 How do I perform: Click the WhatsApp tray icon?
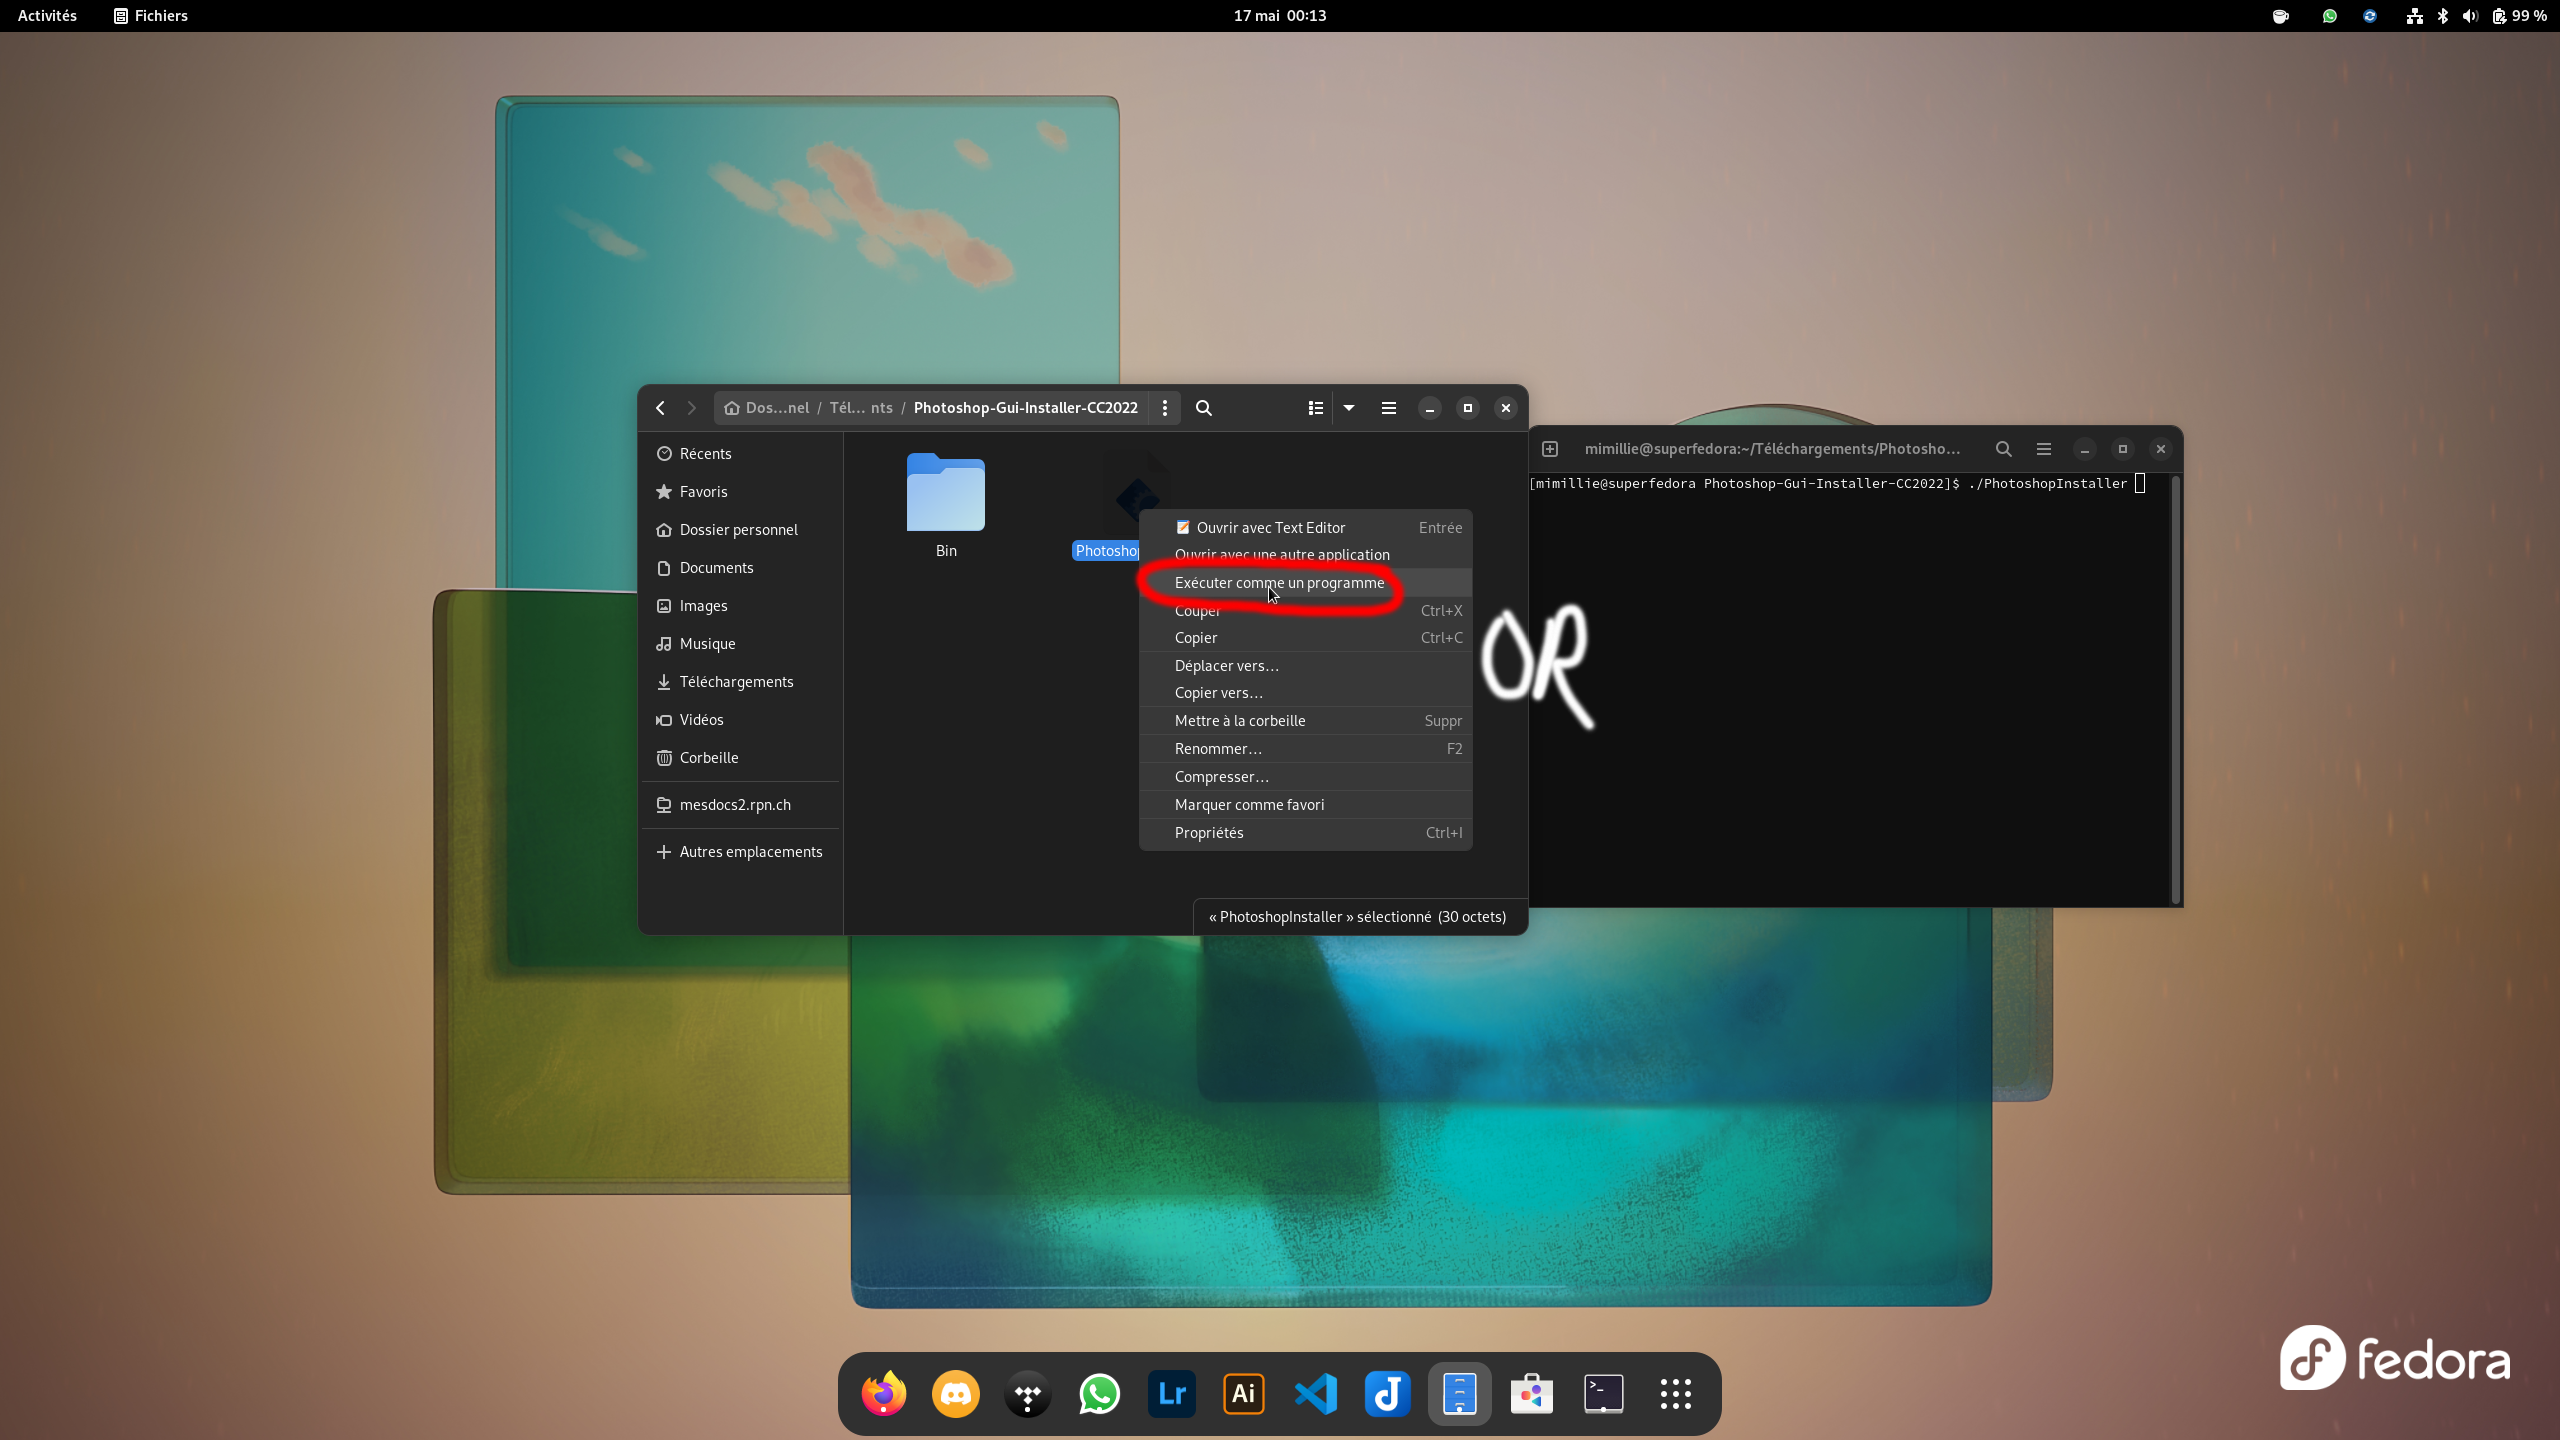[2329, 16]
